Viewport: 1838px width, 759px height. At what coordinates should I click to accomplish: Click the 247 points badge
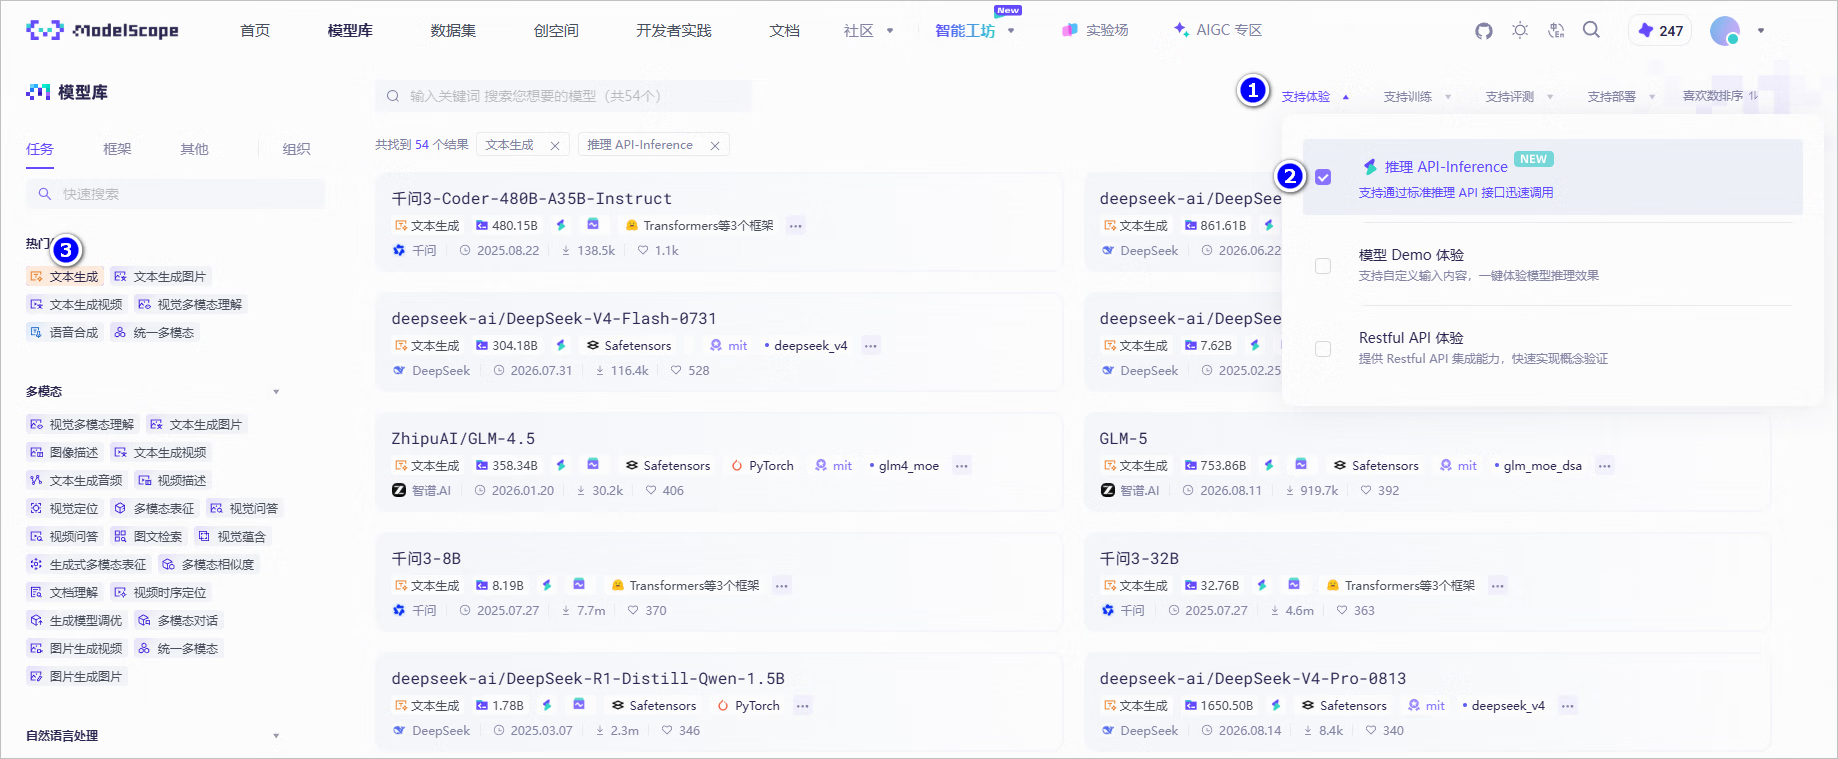click(1661, 31)
